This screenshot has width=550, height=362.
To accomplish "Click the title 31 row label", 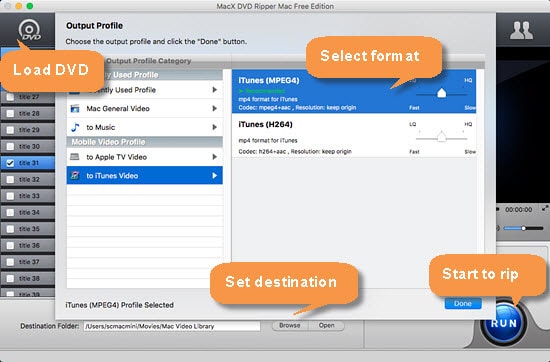I will pyautogui.click(x=29, y=163).
